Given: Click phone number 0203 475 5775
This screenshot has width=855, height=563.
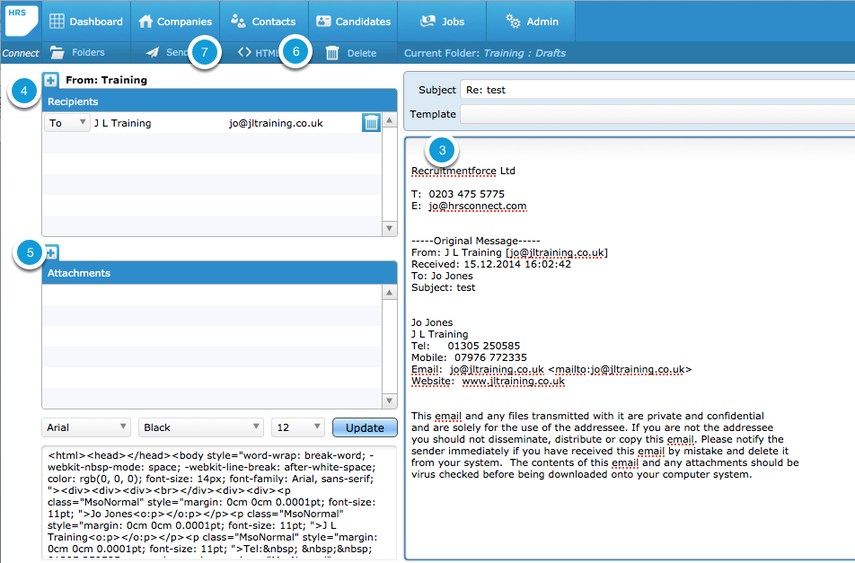Looking at the screenshot, I should 466,194.
